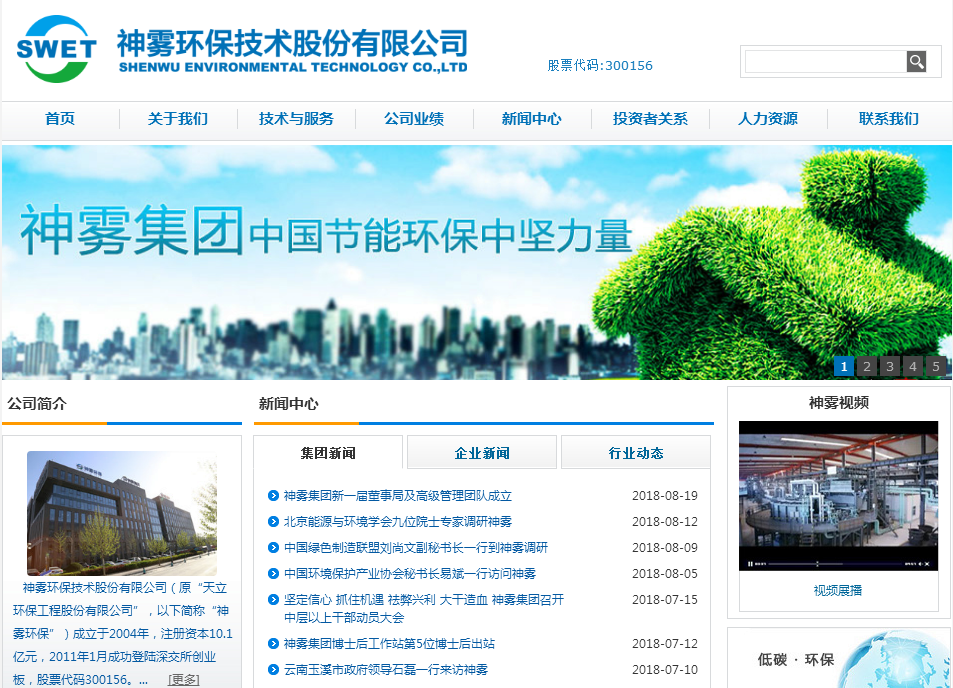This screenshot has width=953, height=688.
Task: Click the company building photo thumbnail
Action: pos(122,513)
